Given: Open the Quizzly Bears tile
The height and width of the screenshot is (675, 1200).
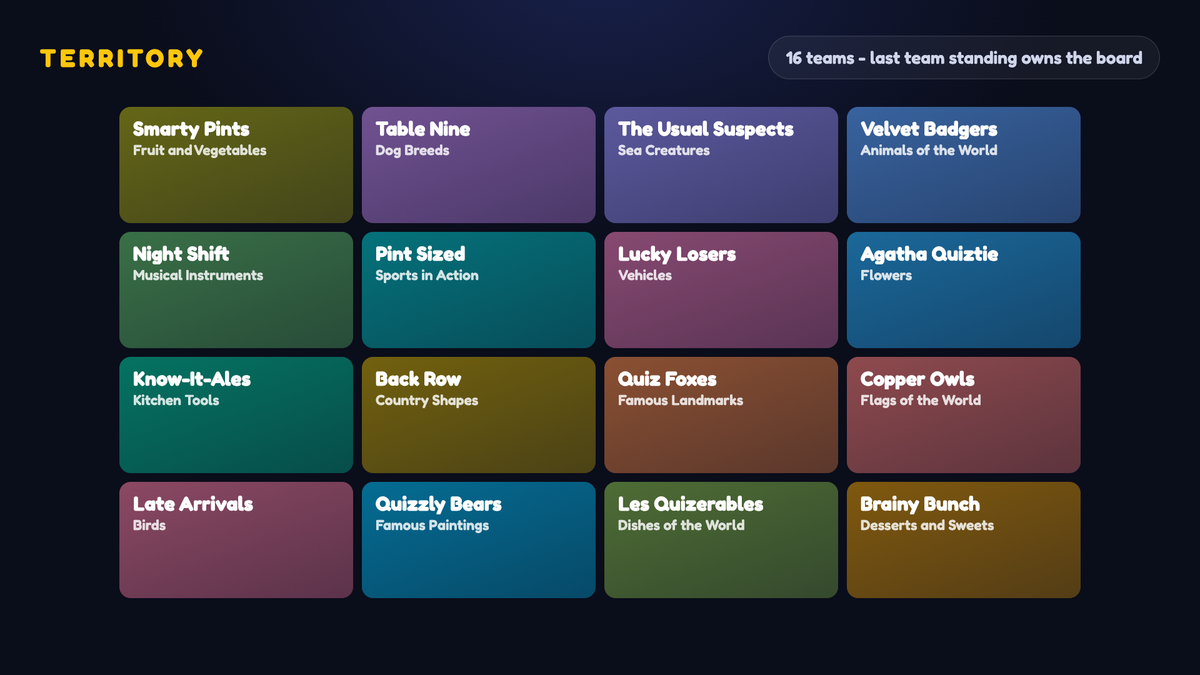Looking at the screenshot, I should [479, 540].
